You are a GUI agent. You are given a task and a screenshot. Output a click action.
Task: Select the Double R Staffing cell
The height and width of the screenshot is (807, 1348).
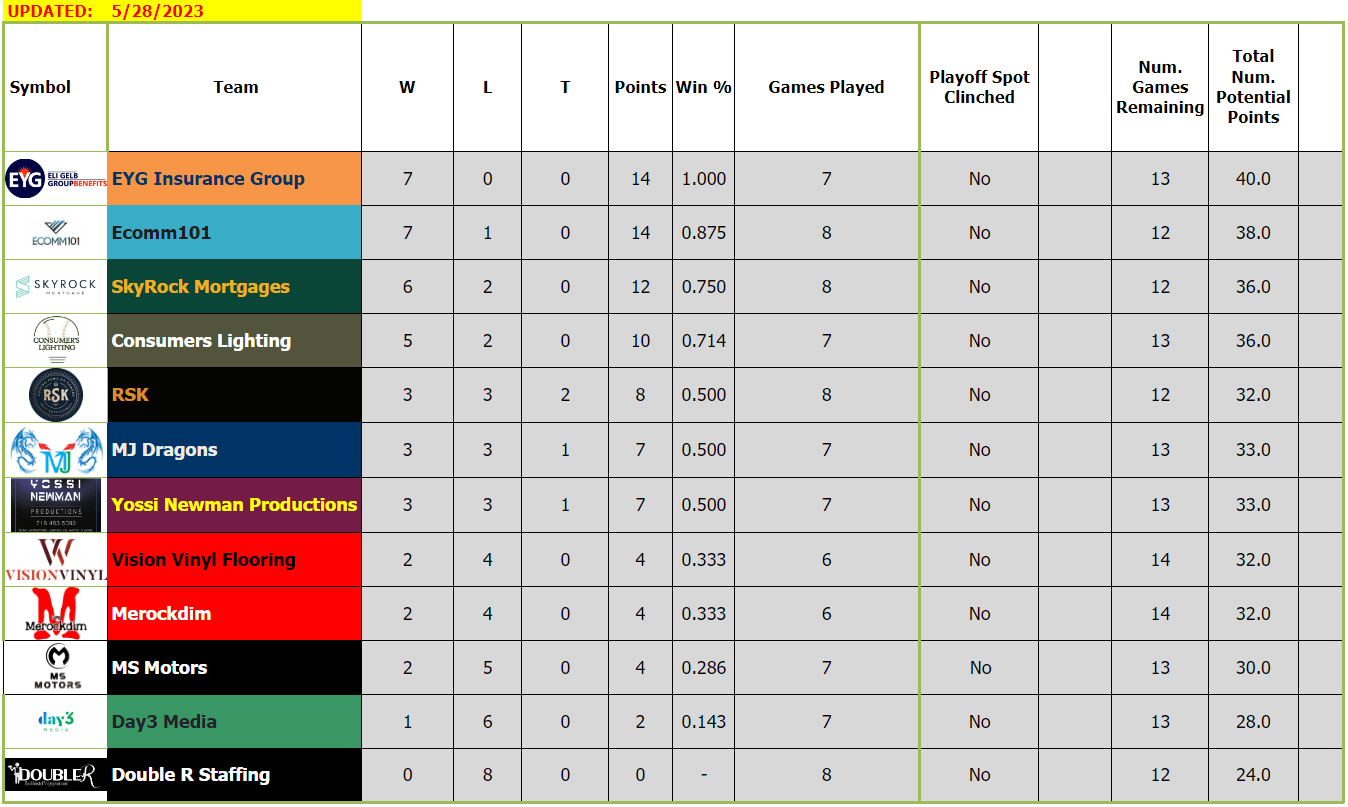(x=234, y=775)
